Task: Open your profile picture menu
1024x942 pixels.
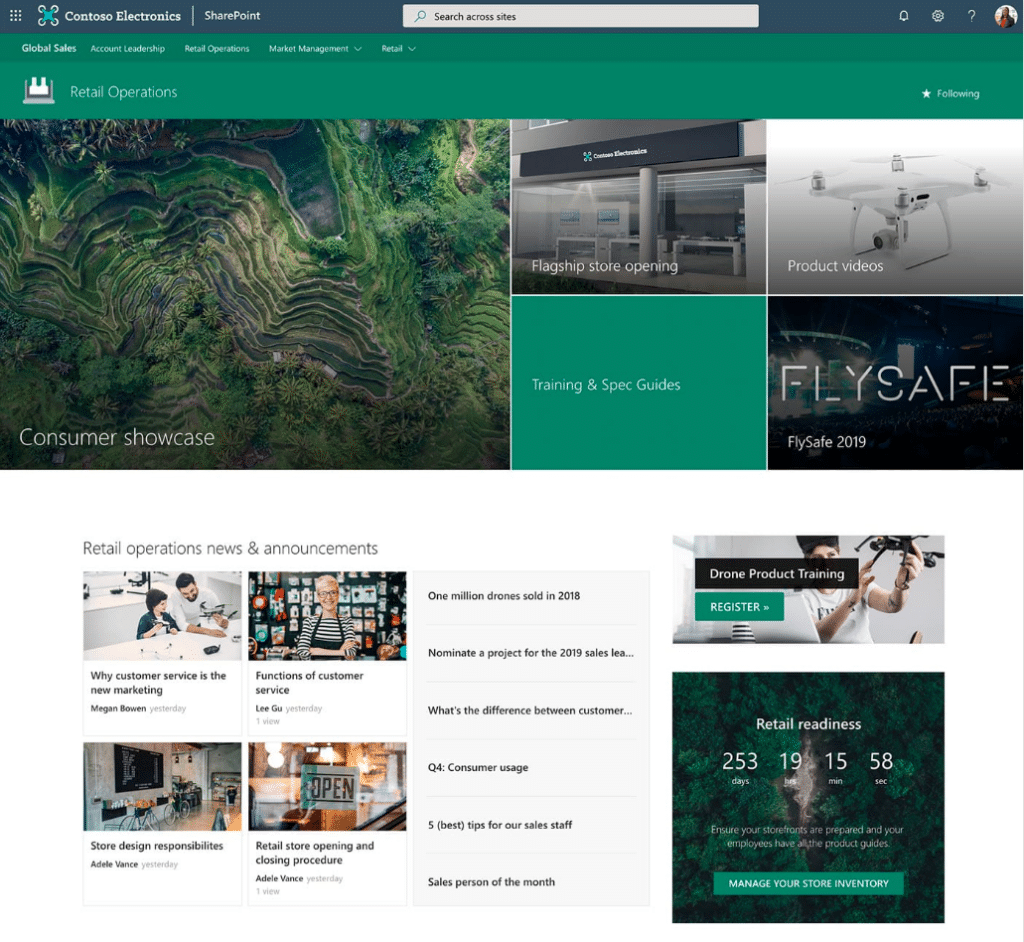Action: [x=1005, y=15]
